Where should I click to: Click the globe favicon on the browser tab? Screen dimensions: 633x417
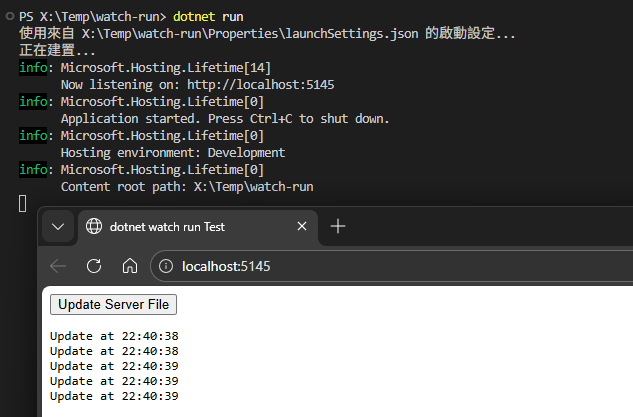[x=94, y=227]
